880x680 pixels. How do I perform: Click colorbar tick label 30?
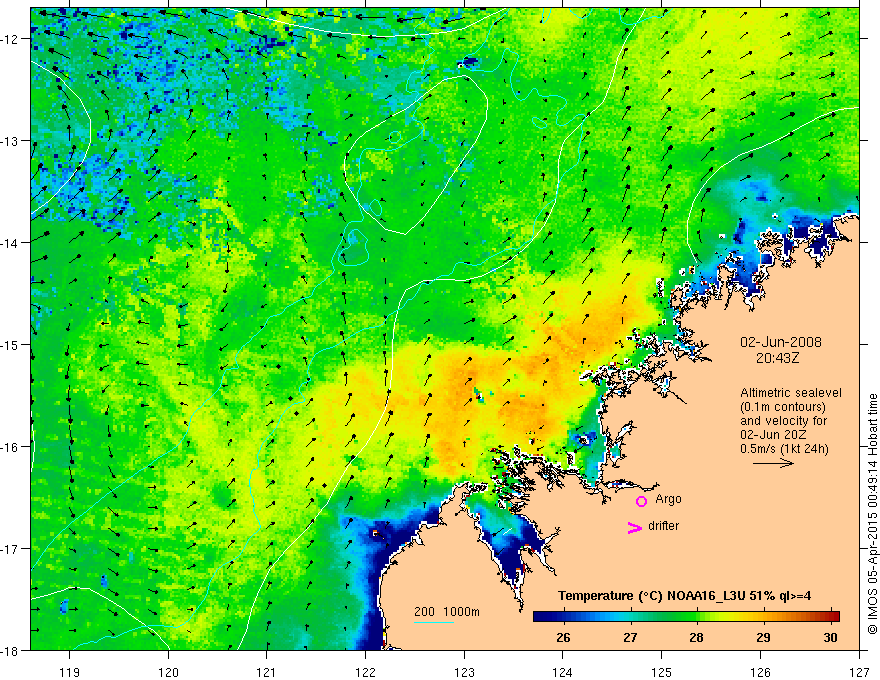coord(831,637)
